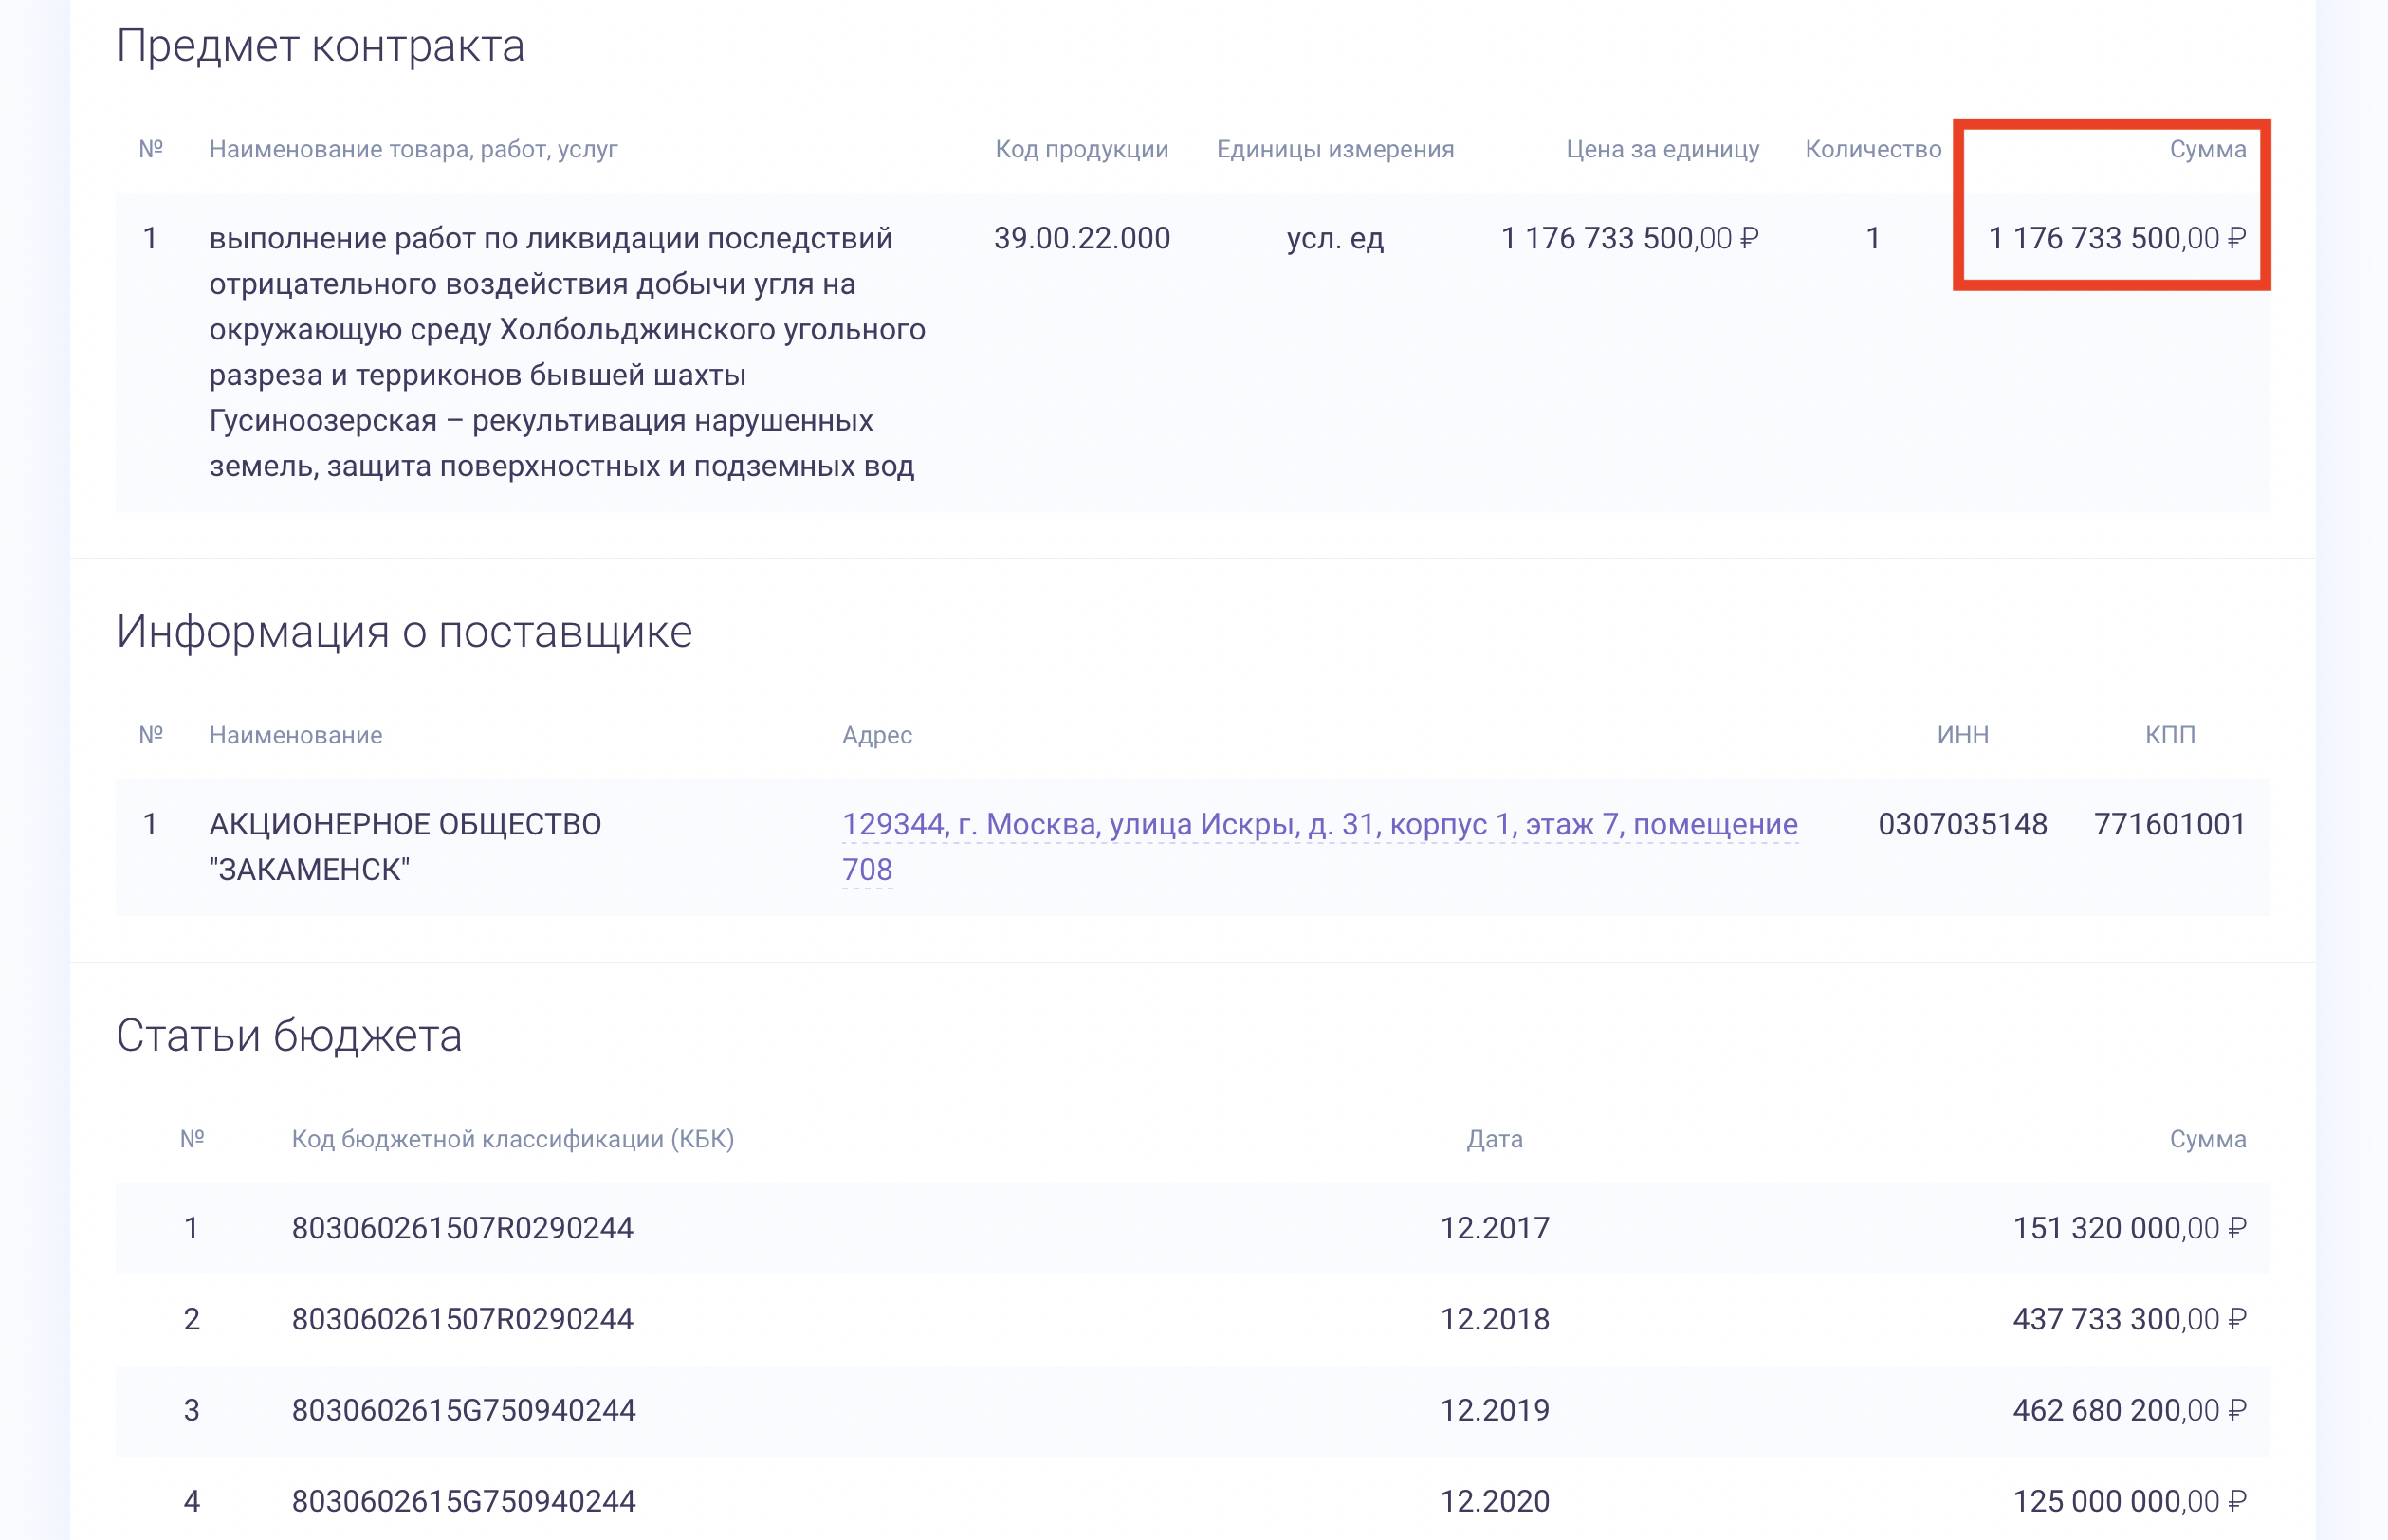Viewport: 2388px width, 1540px height.
Task: Select the date 12.2018
Action: click(1495, 1319)
